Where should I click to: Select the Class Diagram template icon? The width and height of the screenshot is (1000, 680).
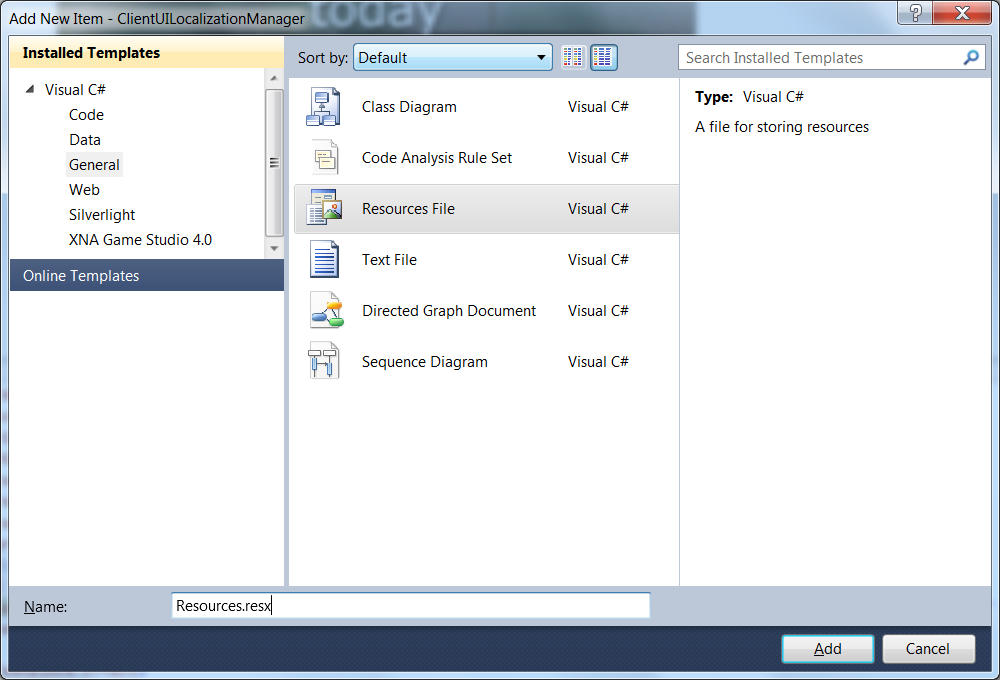tap(323, 107)
